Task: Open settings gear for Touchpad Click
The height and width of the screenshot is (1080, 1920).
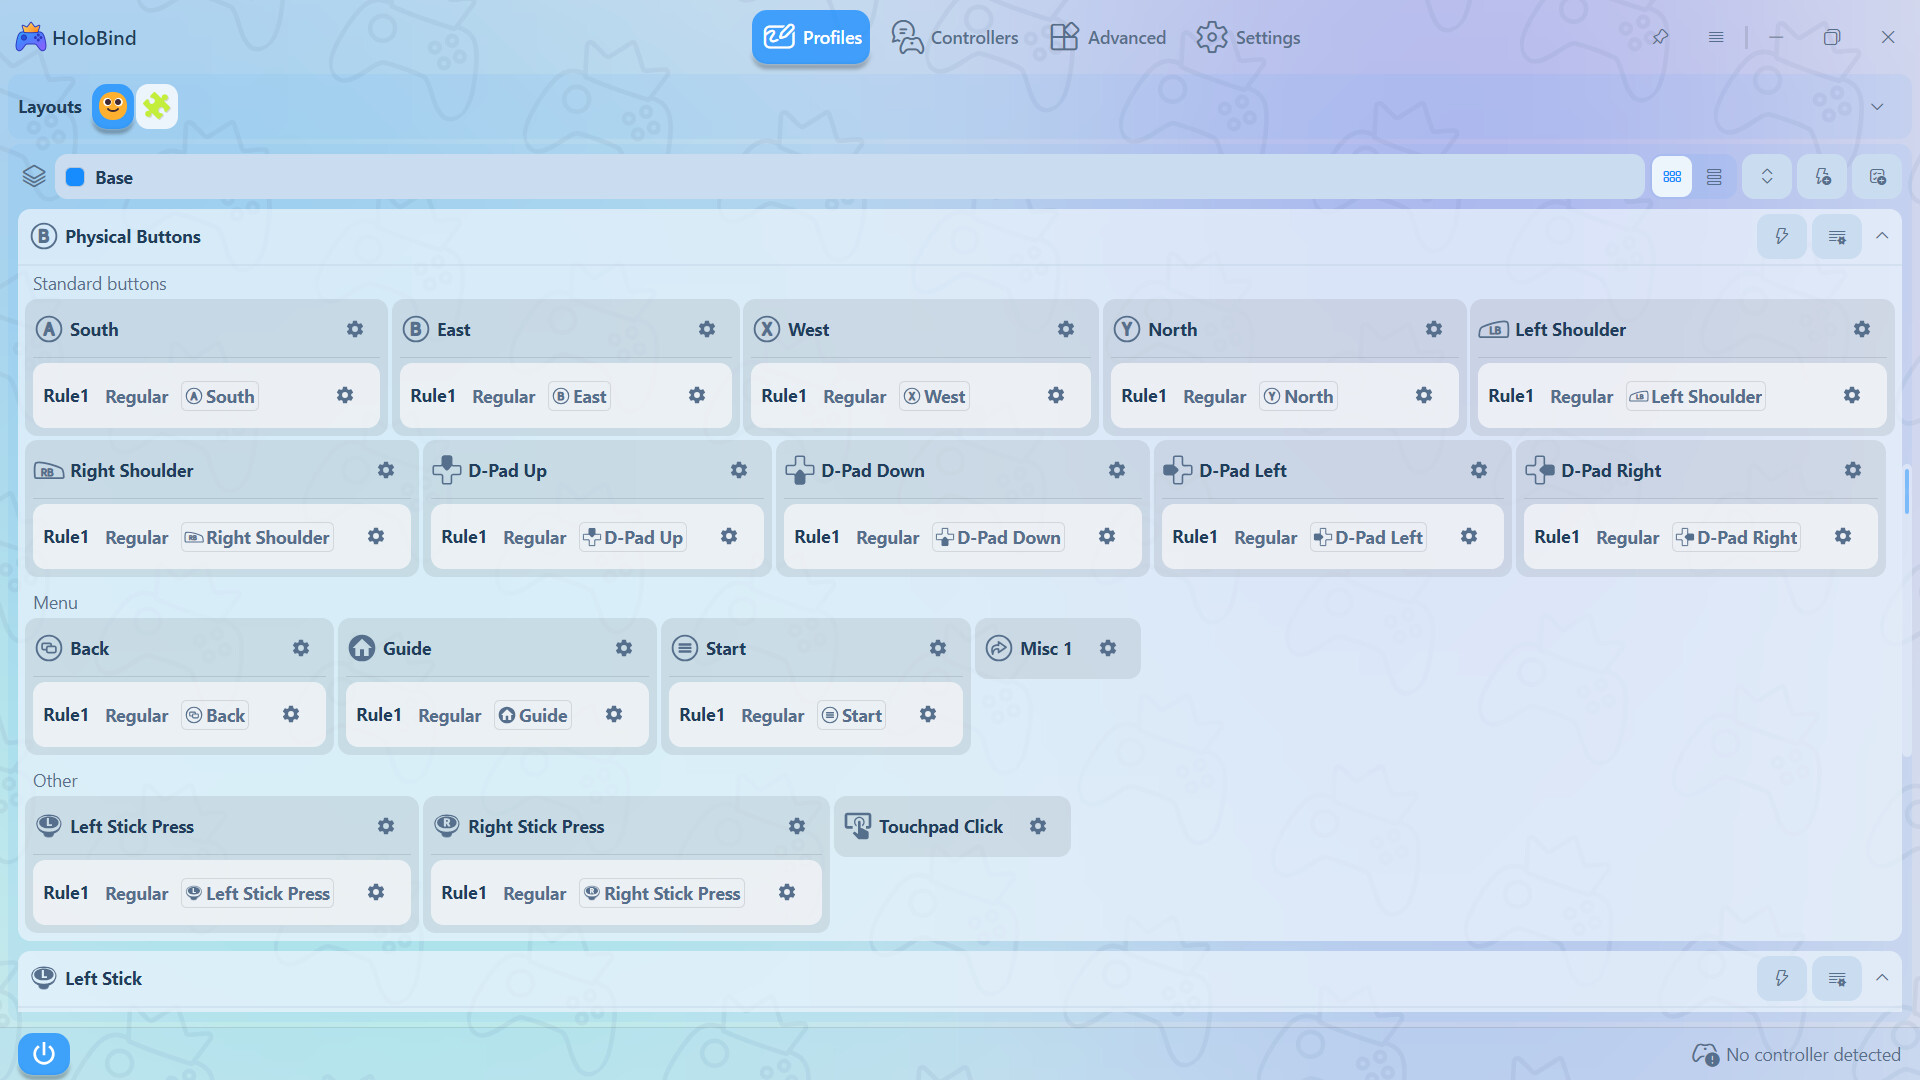Action: pyautogui.click(x=1038, y=826)
